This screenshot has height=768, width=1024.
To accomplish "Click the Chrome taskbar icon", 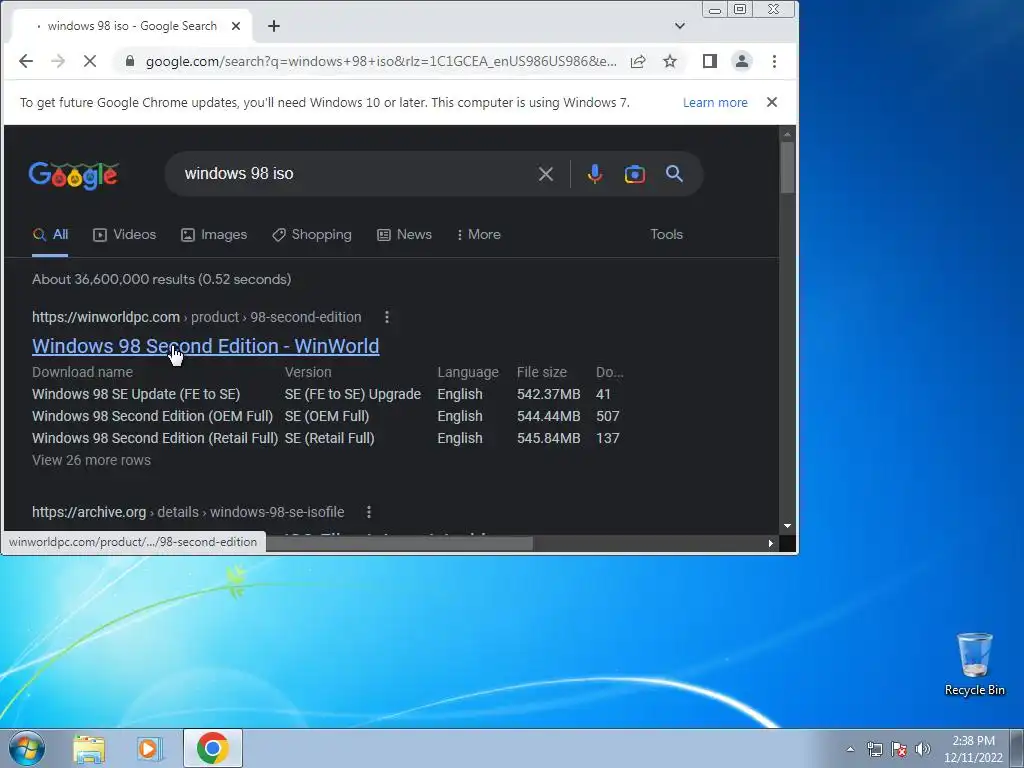I will click(212, 748).
